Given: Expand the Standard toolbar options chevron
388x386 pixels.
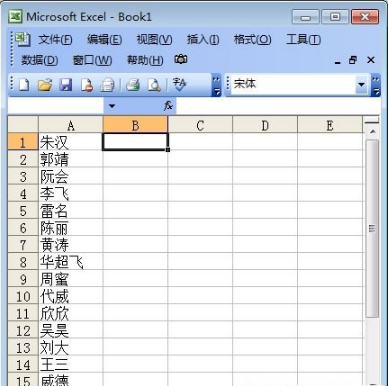Looking at the screenshot, I should 216,85.
